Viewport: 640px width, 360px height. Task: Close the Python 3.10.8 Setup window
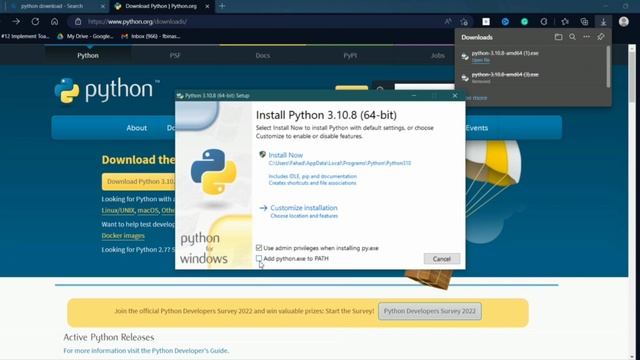(455, 96)
